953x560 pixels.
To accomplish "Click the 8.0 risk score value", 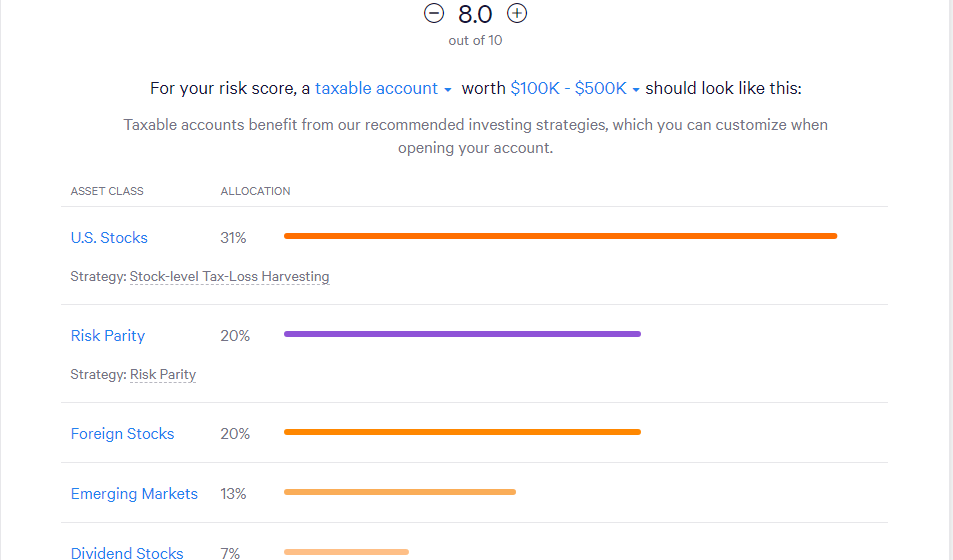I will [475, 14].
